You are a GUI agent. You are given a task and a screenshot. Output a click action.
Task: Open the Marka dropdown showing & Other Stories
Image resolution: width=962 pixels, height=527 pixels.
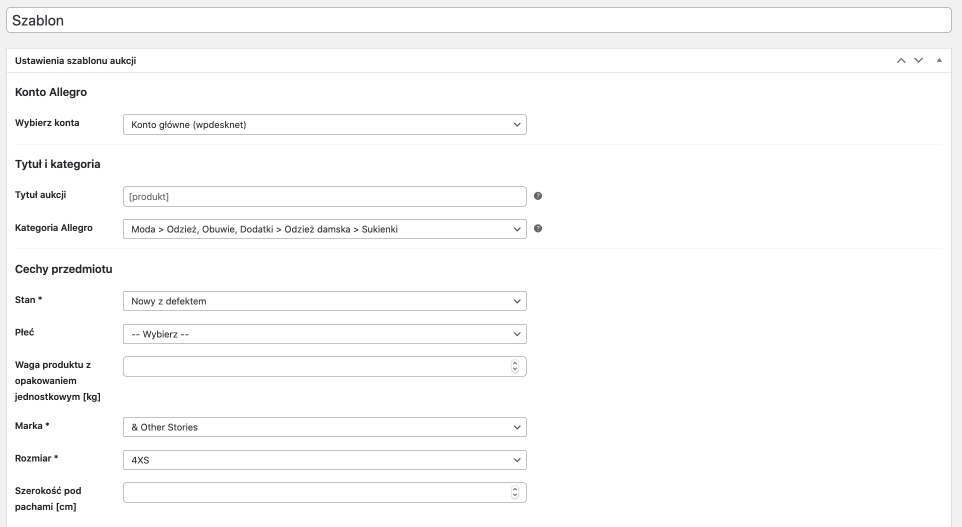(325, 427)
